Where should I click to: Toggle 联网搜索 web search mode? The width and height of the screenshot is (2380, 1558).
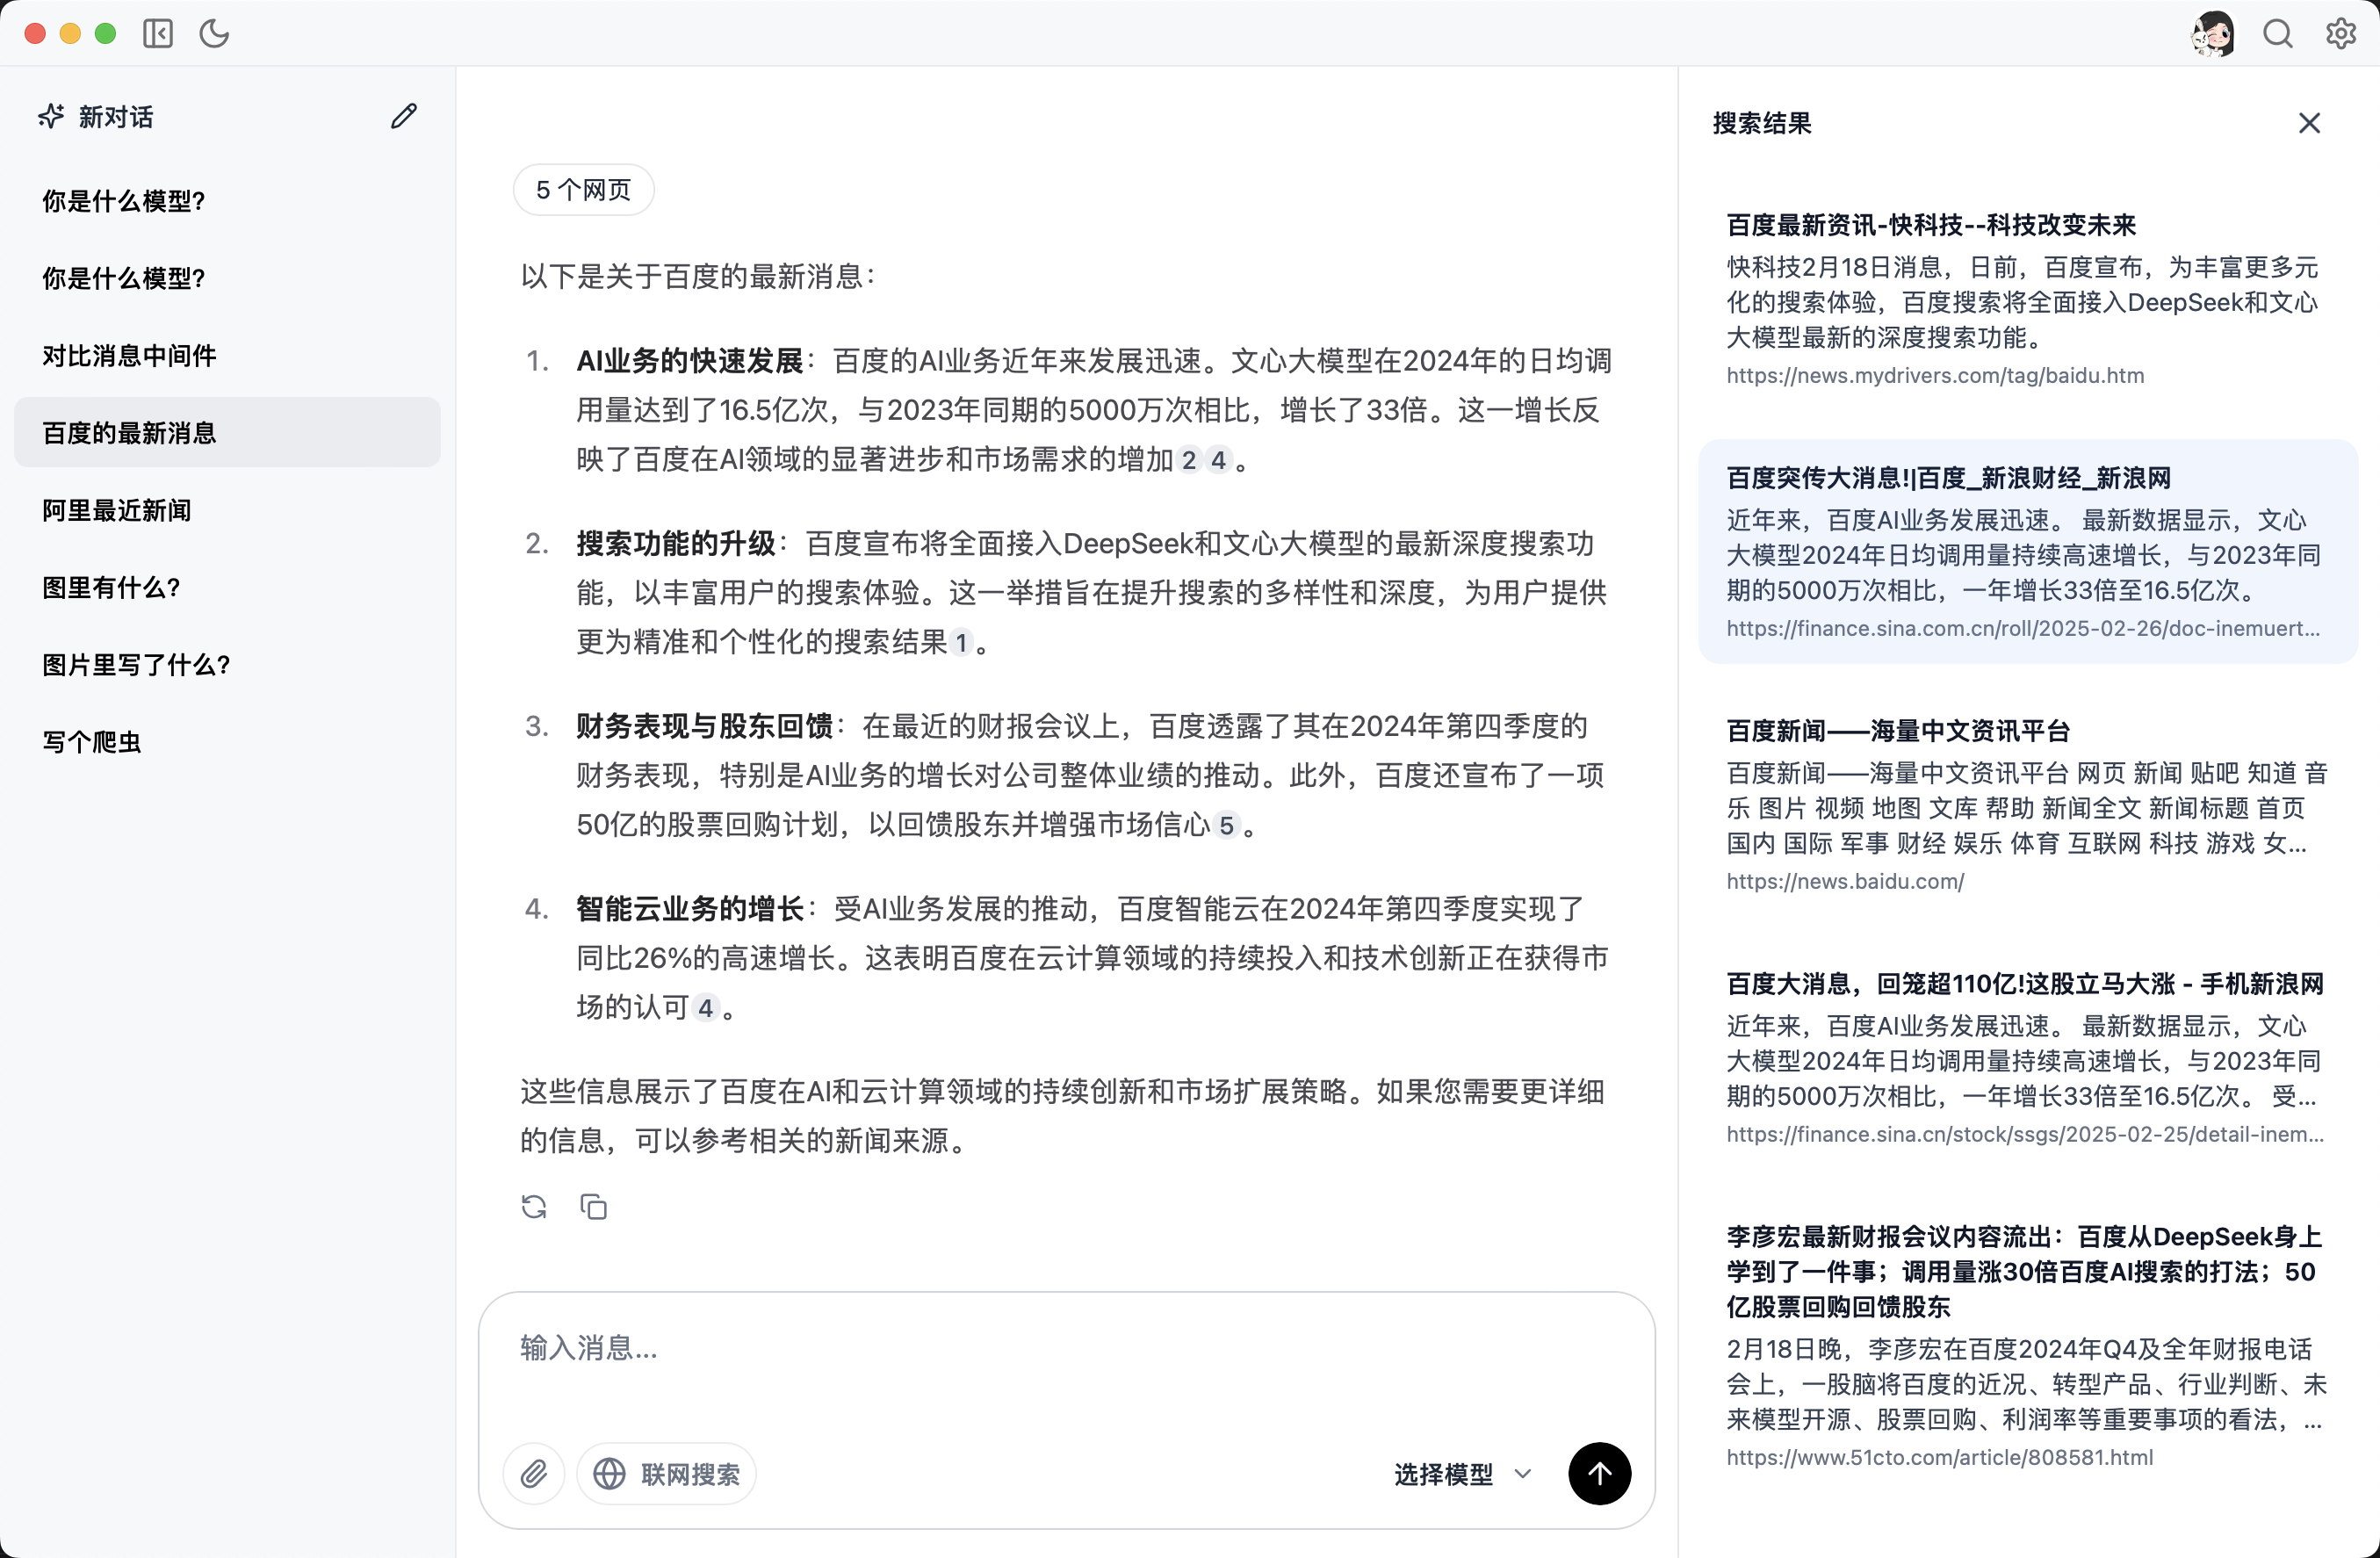click(x=666, y=1474)
